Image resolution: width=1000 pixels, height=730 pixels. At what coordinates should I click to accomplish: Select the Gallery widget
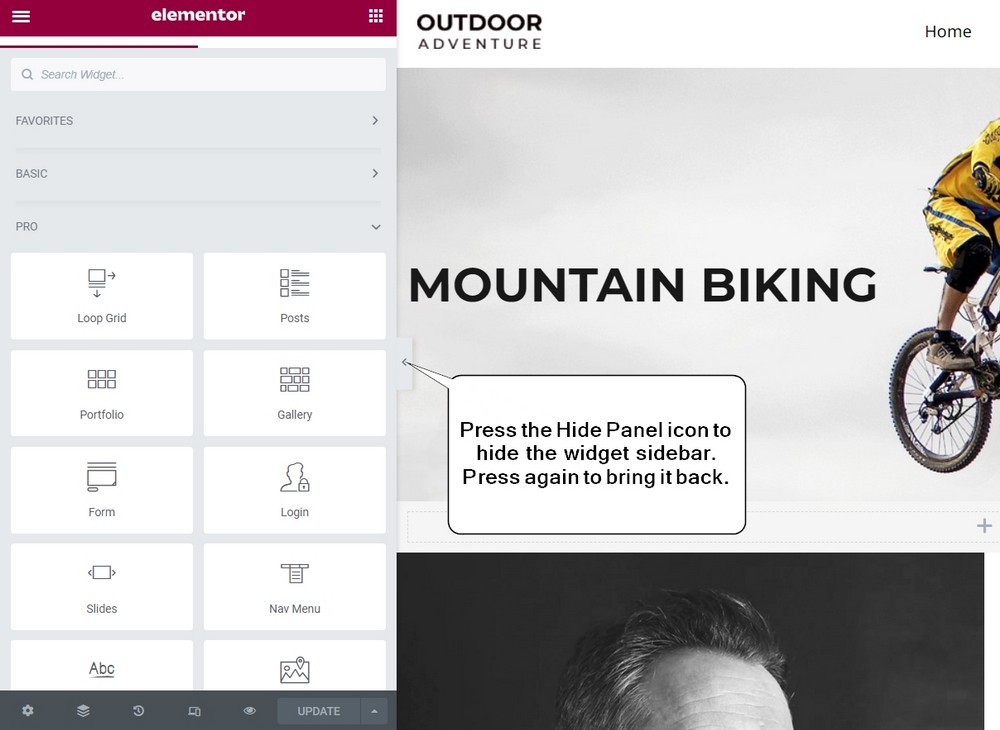[x=294, y=393]
